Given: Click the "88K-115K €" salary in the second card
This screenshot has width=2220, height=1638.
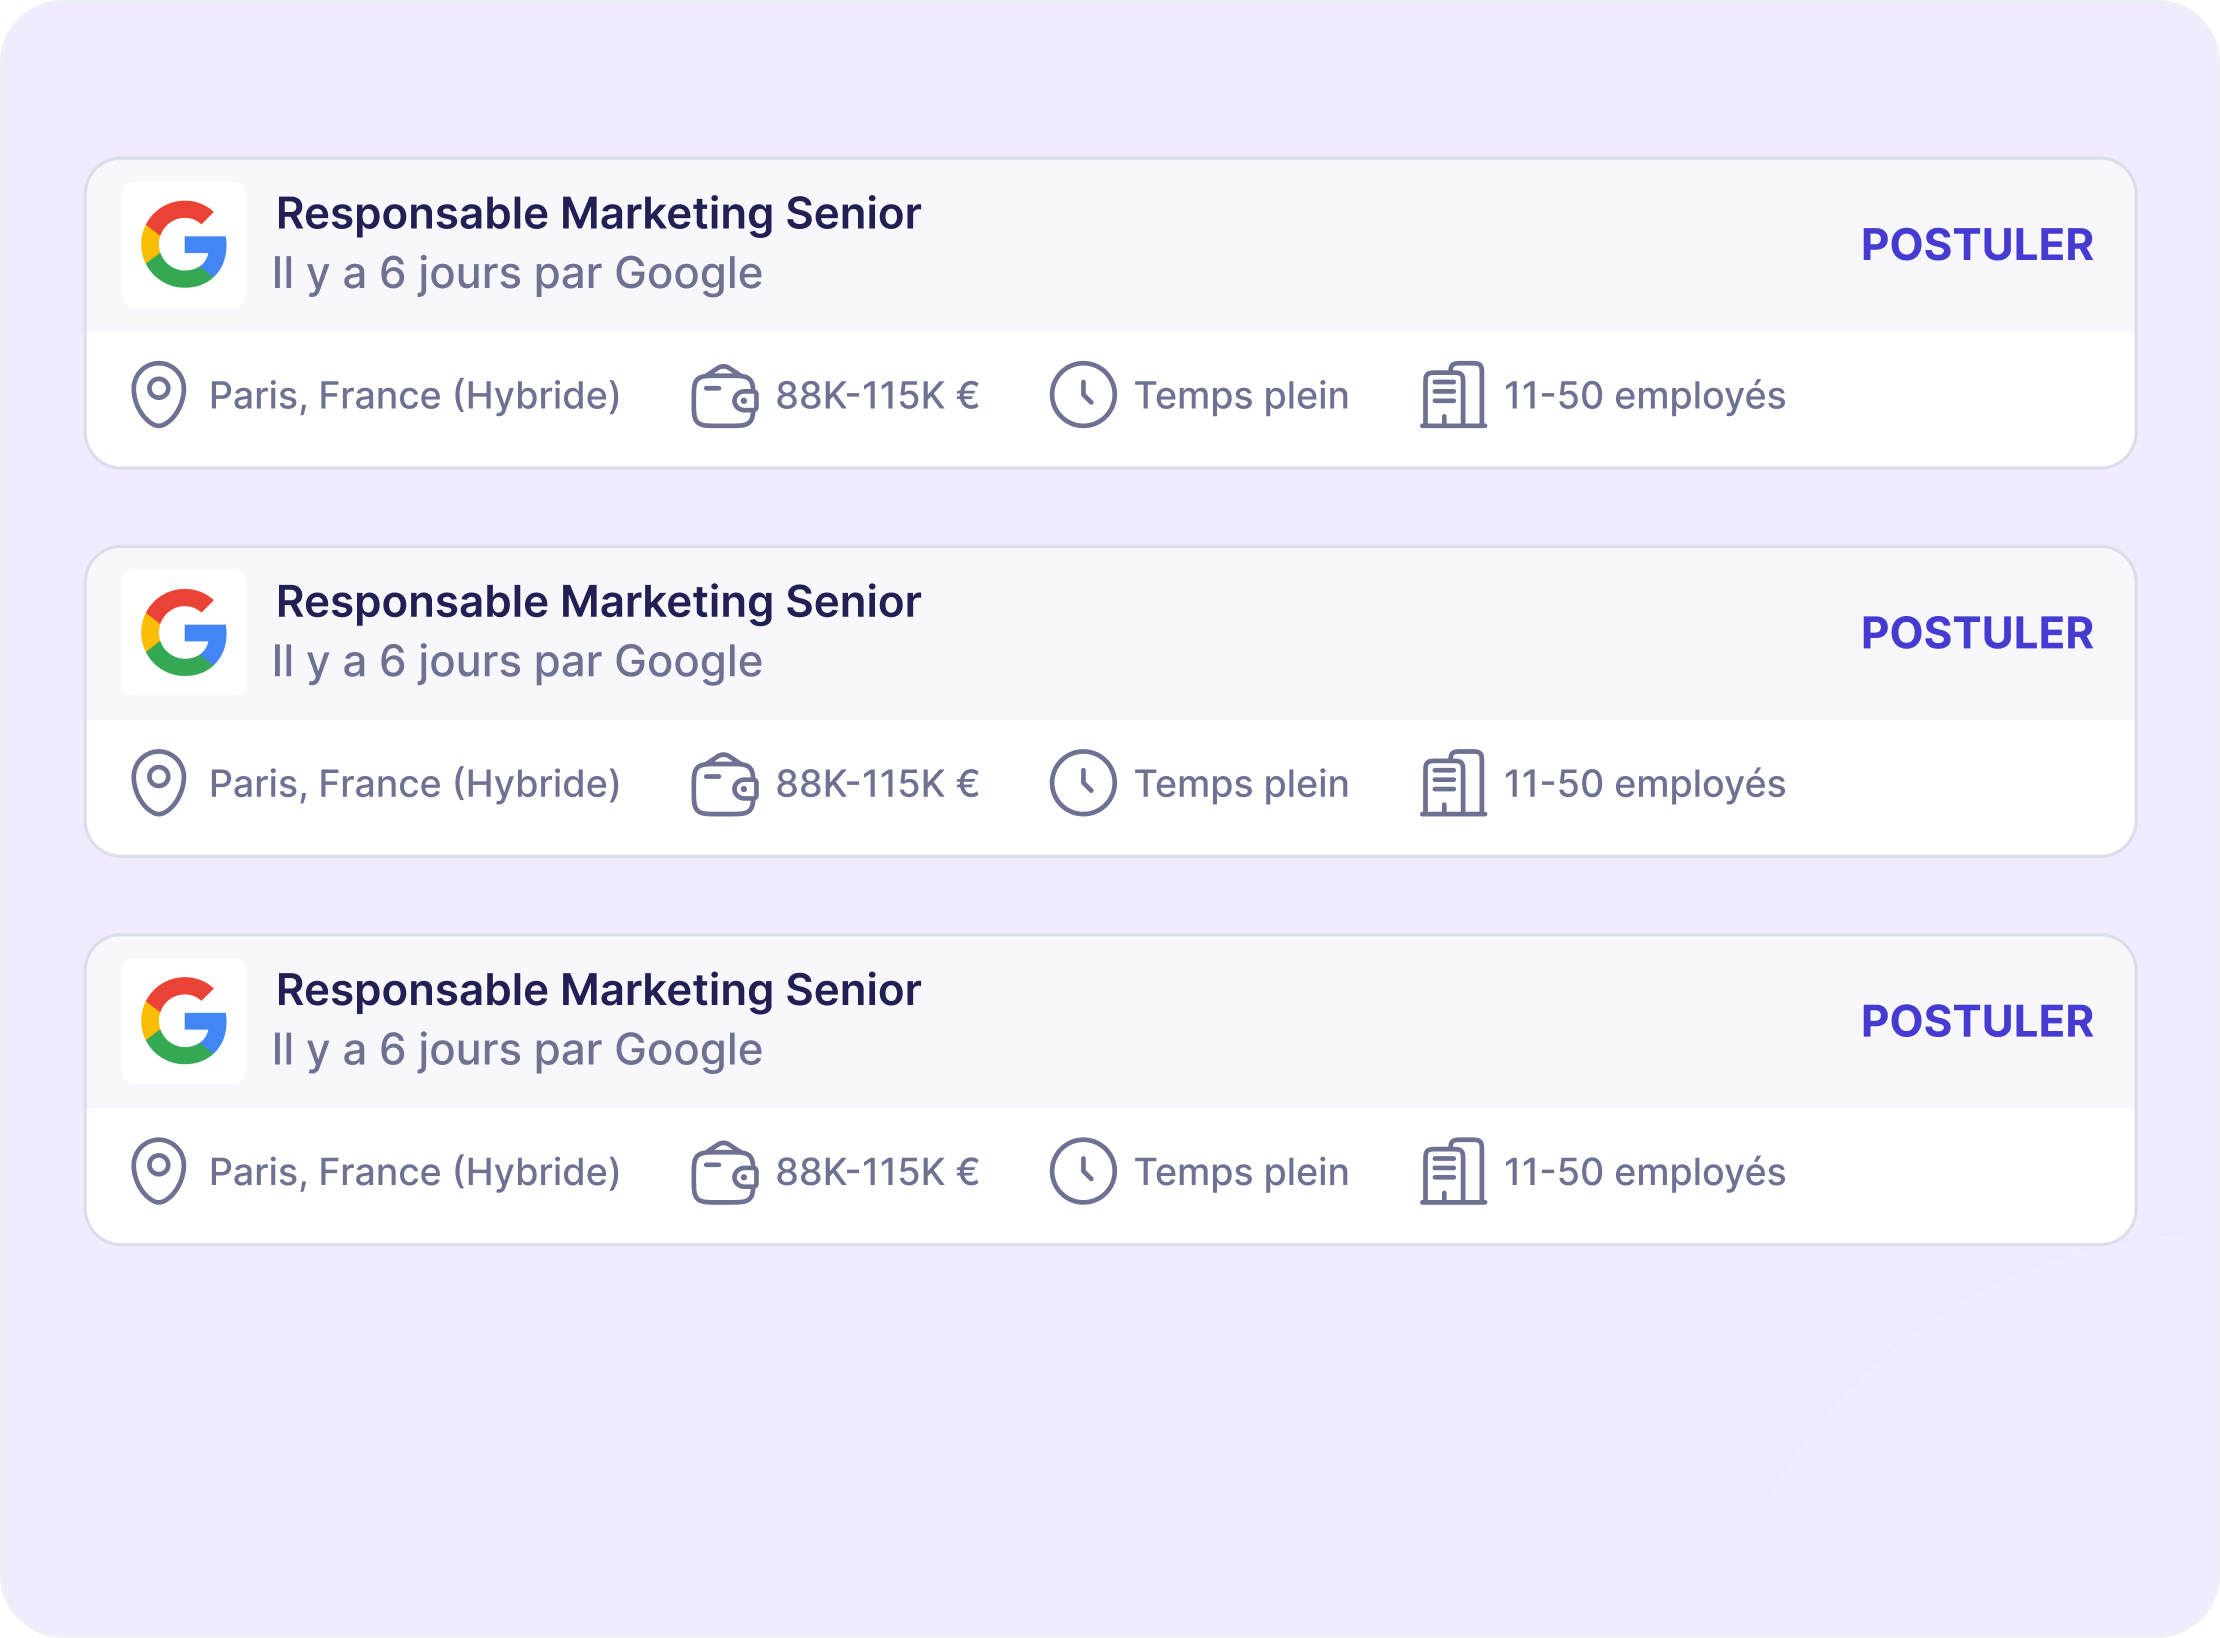Looking at the screenshot, I should point(877,784).
